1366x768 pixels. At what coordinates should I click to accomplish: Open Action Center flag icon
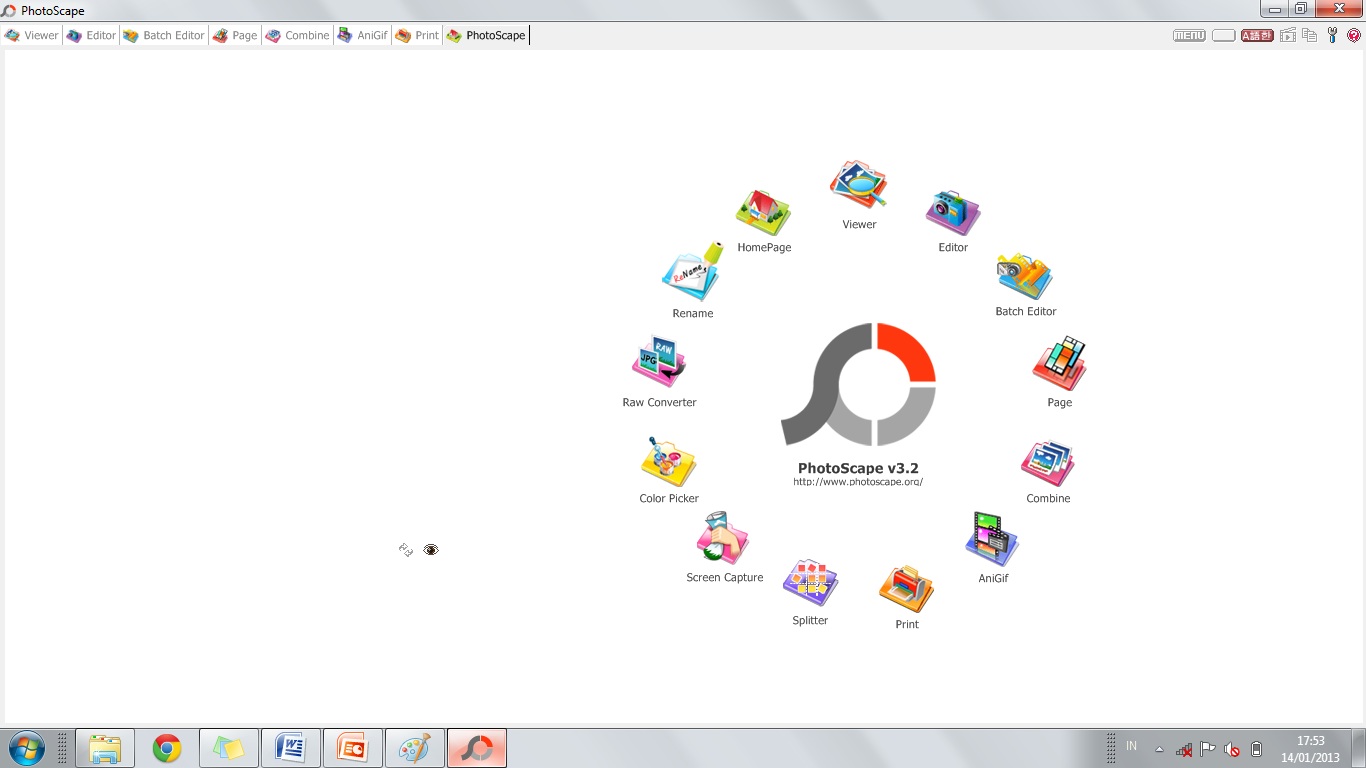tap(1208, 749)
